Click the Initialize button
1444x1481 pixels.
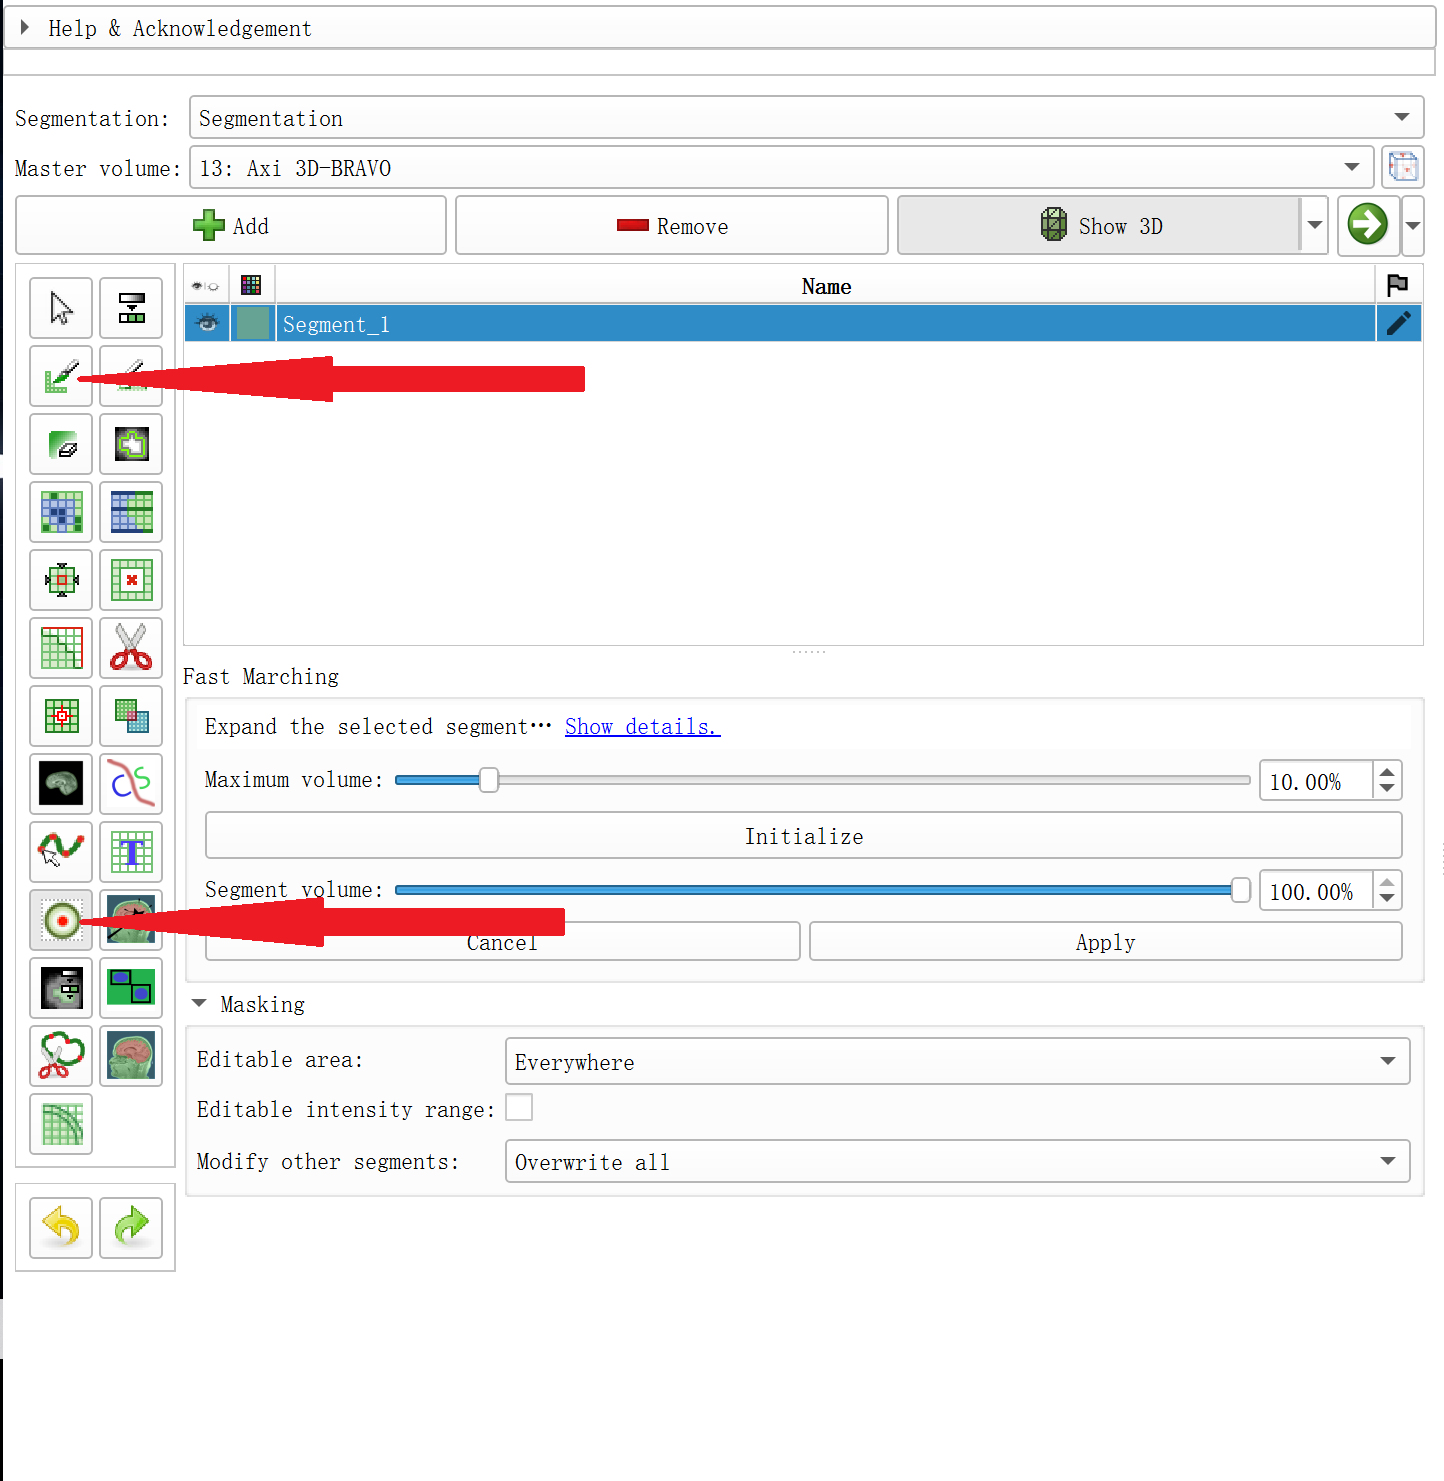803,836
